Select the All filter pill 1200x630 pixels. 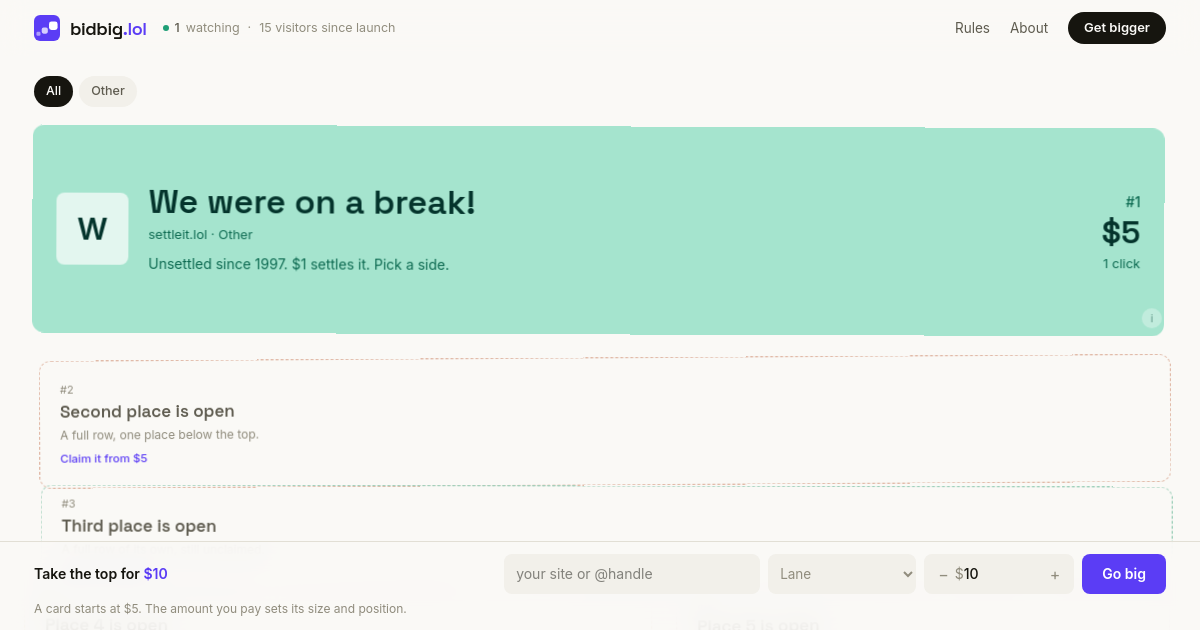[x=53, y=91]
